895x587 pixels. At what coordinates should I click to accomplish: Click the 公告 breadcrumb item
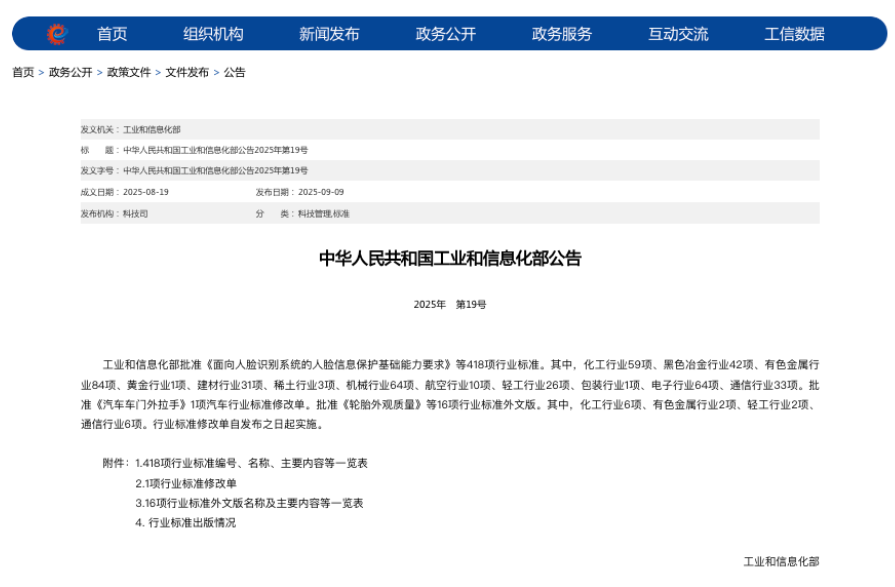click(x=234, y=73)
